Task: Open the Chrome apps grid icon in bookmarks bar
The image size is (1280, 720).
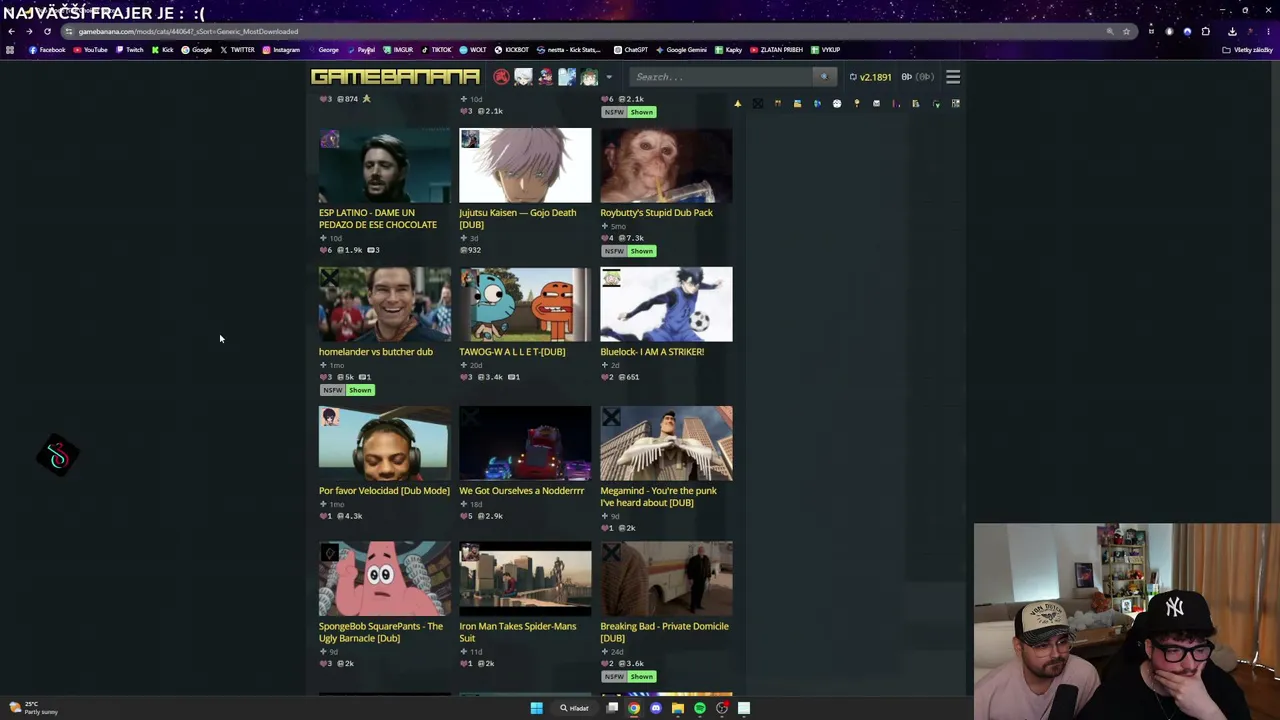Action: pyautogui.click(x=10, y=50)
